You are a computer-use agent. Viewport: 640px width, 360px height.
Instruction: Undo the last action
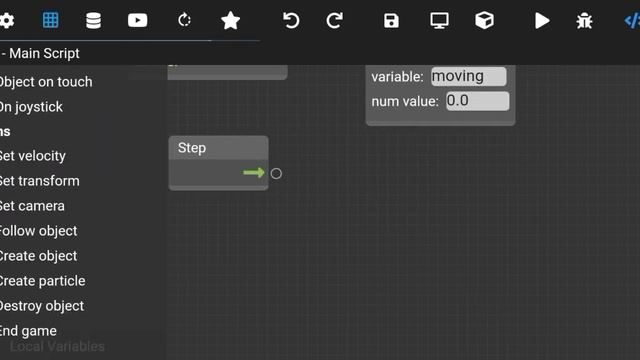tap(291, 20)
